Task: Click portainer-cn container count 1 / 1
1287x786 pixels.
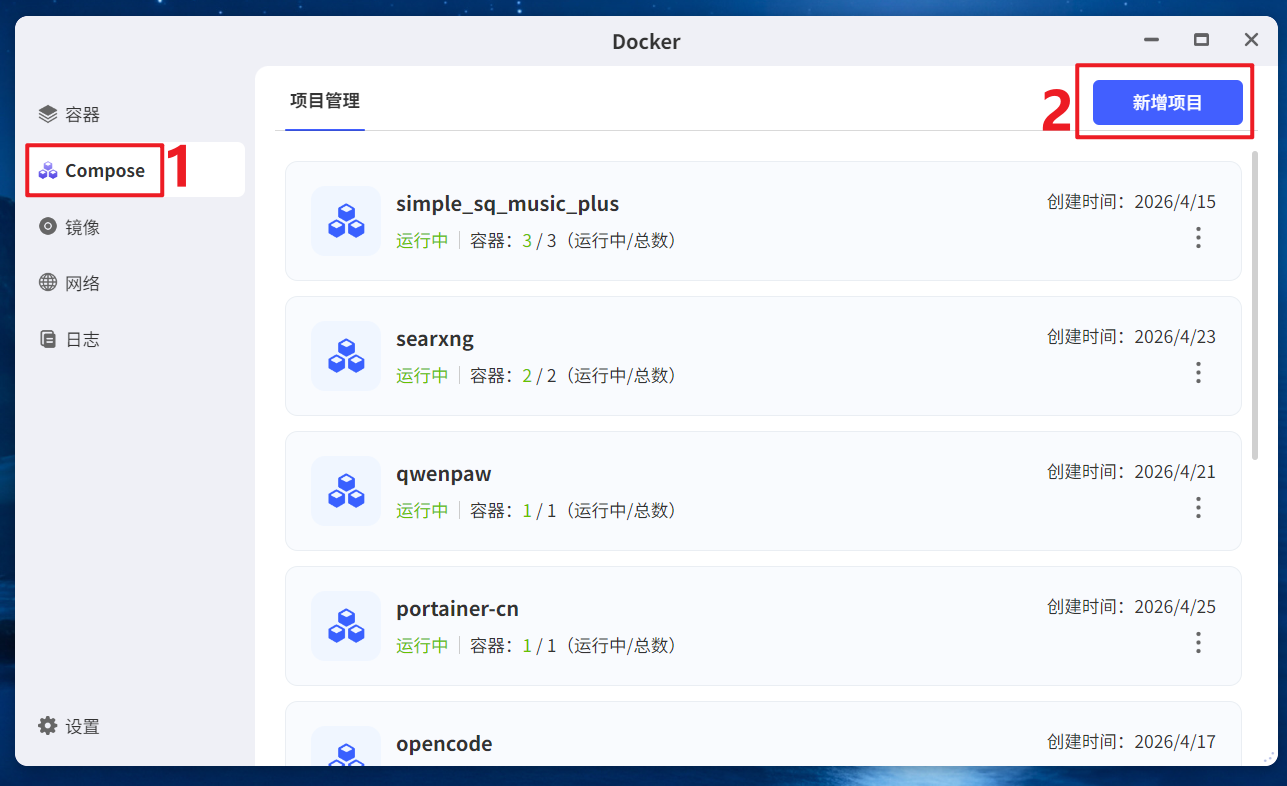Action: point(539,646)
